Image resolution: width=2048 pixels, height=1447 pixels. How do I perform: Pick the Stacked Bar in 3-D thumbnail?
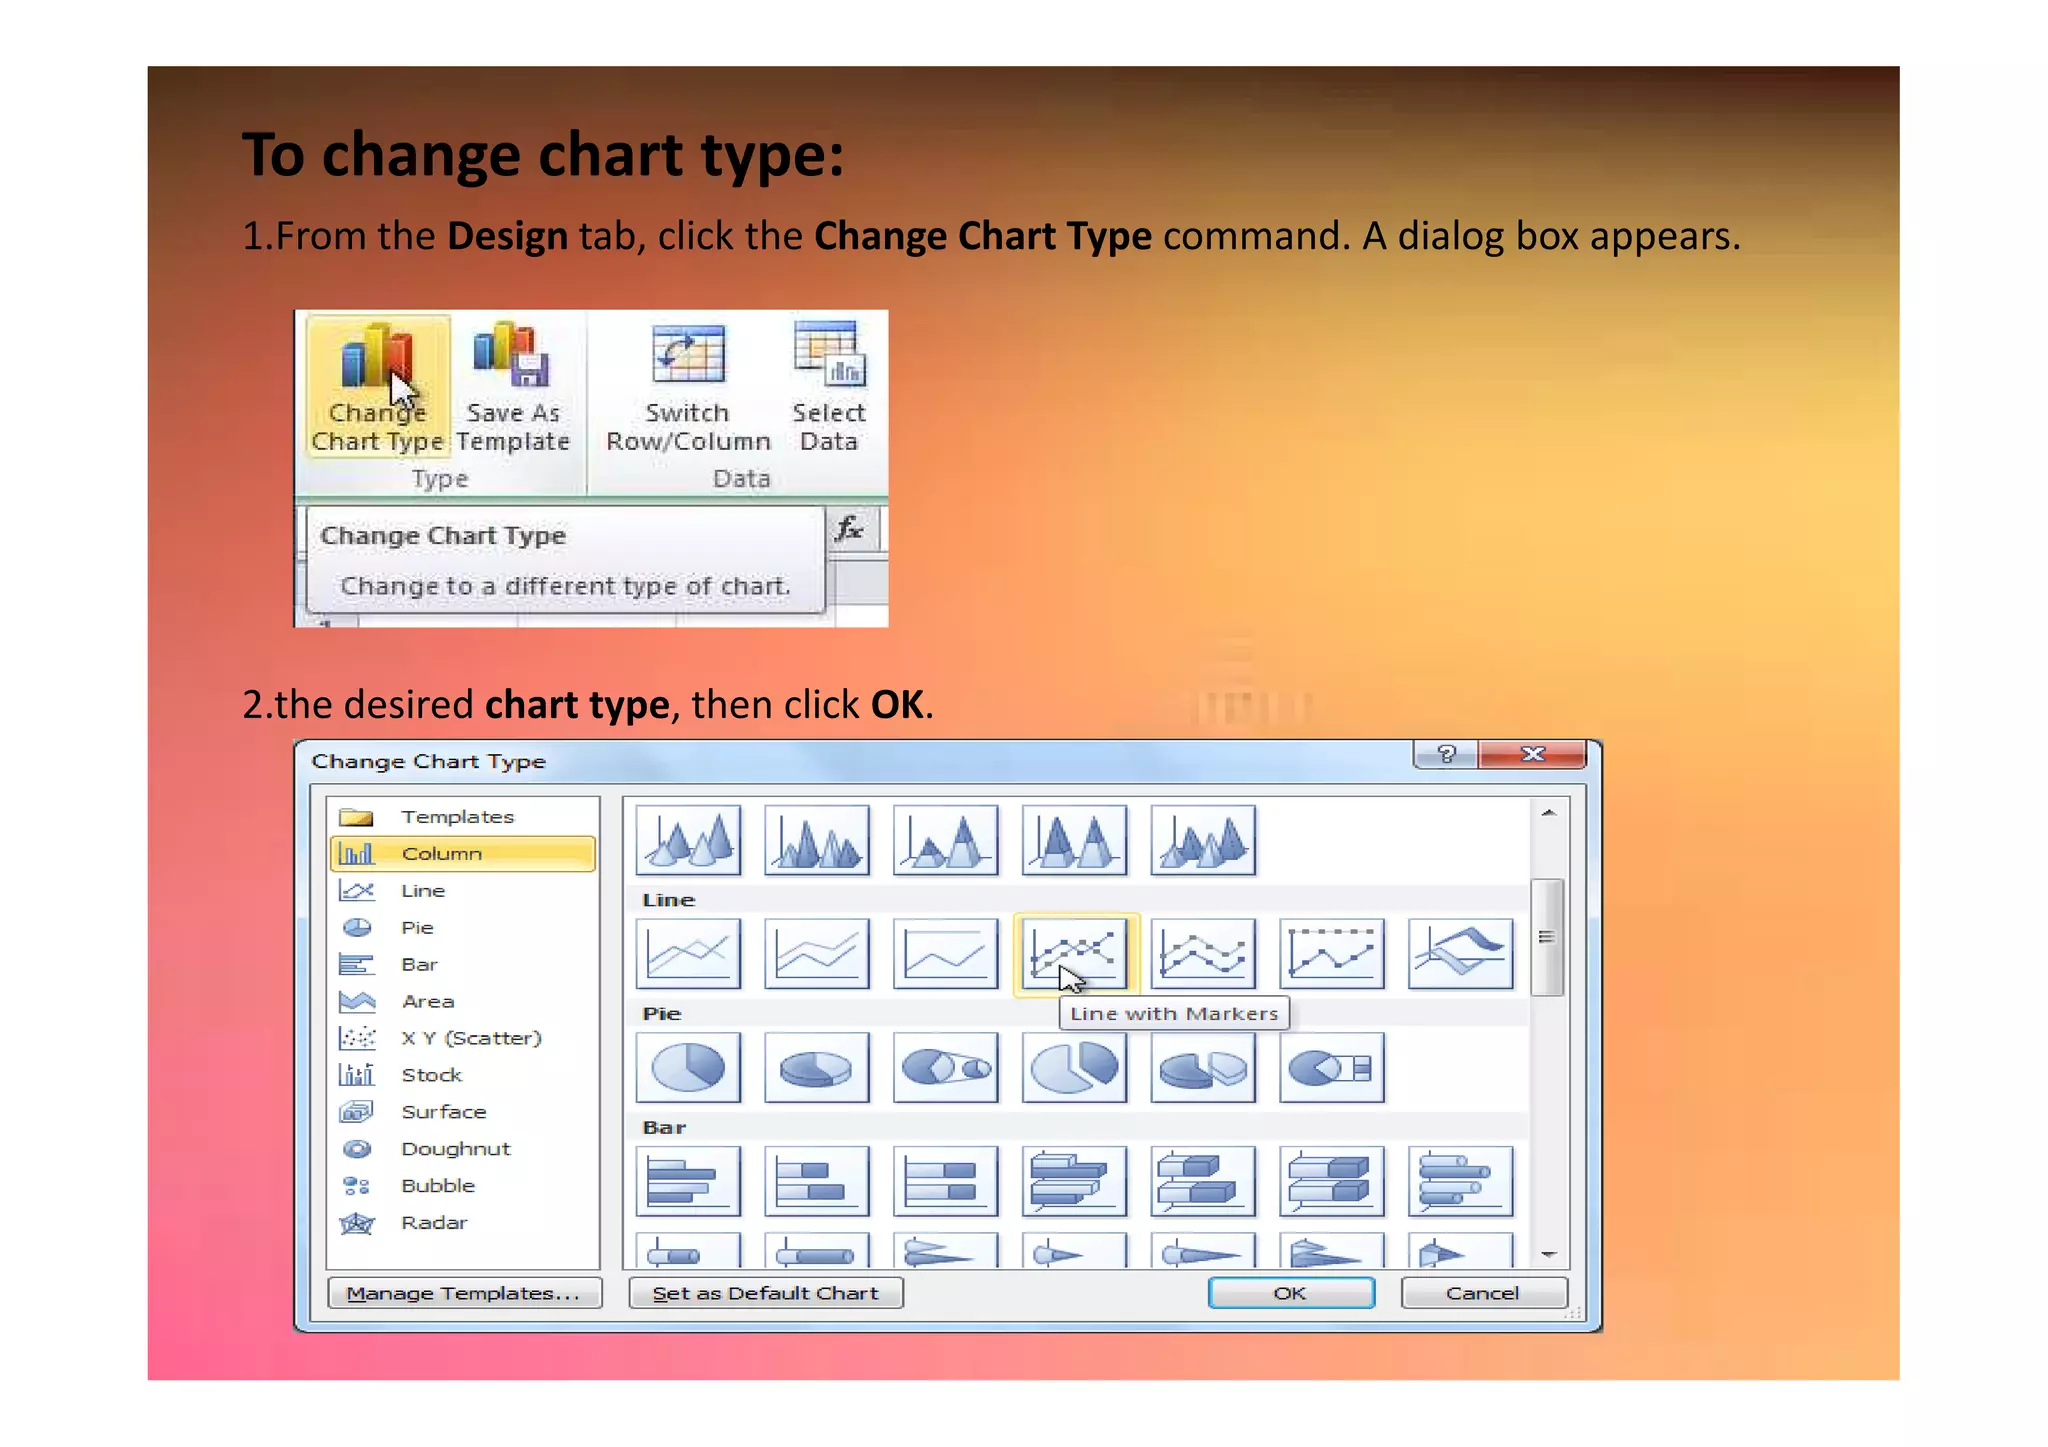[1203, 1181]
